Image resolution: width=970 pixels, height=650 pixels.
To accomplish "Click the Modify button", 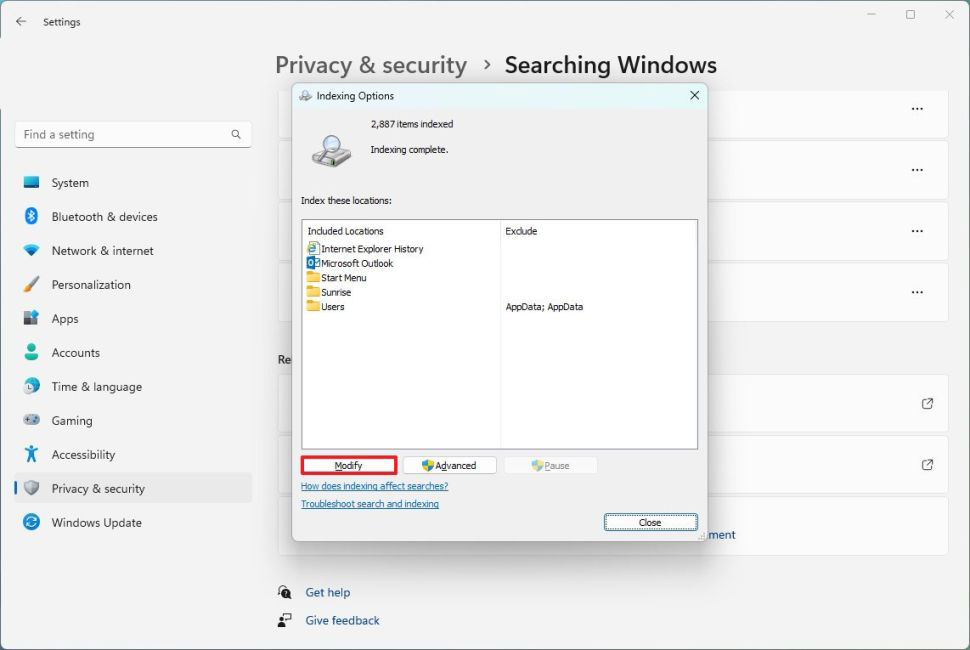I will 349,466.
